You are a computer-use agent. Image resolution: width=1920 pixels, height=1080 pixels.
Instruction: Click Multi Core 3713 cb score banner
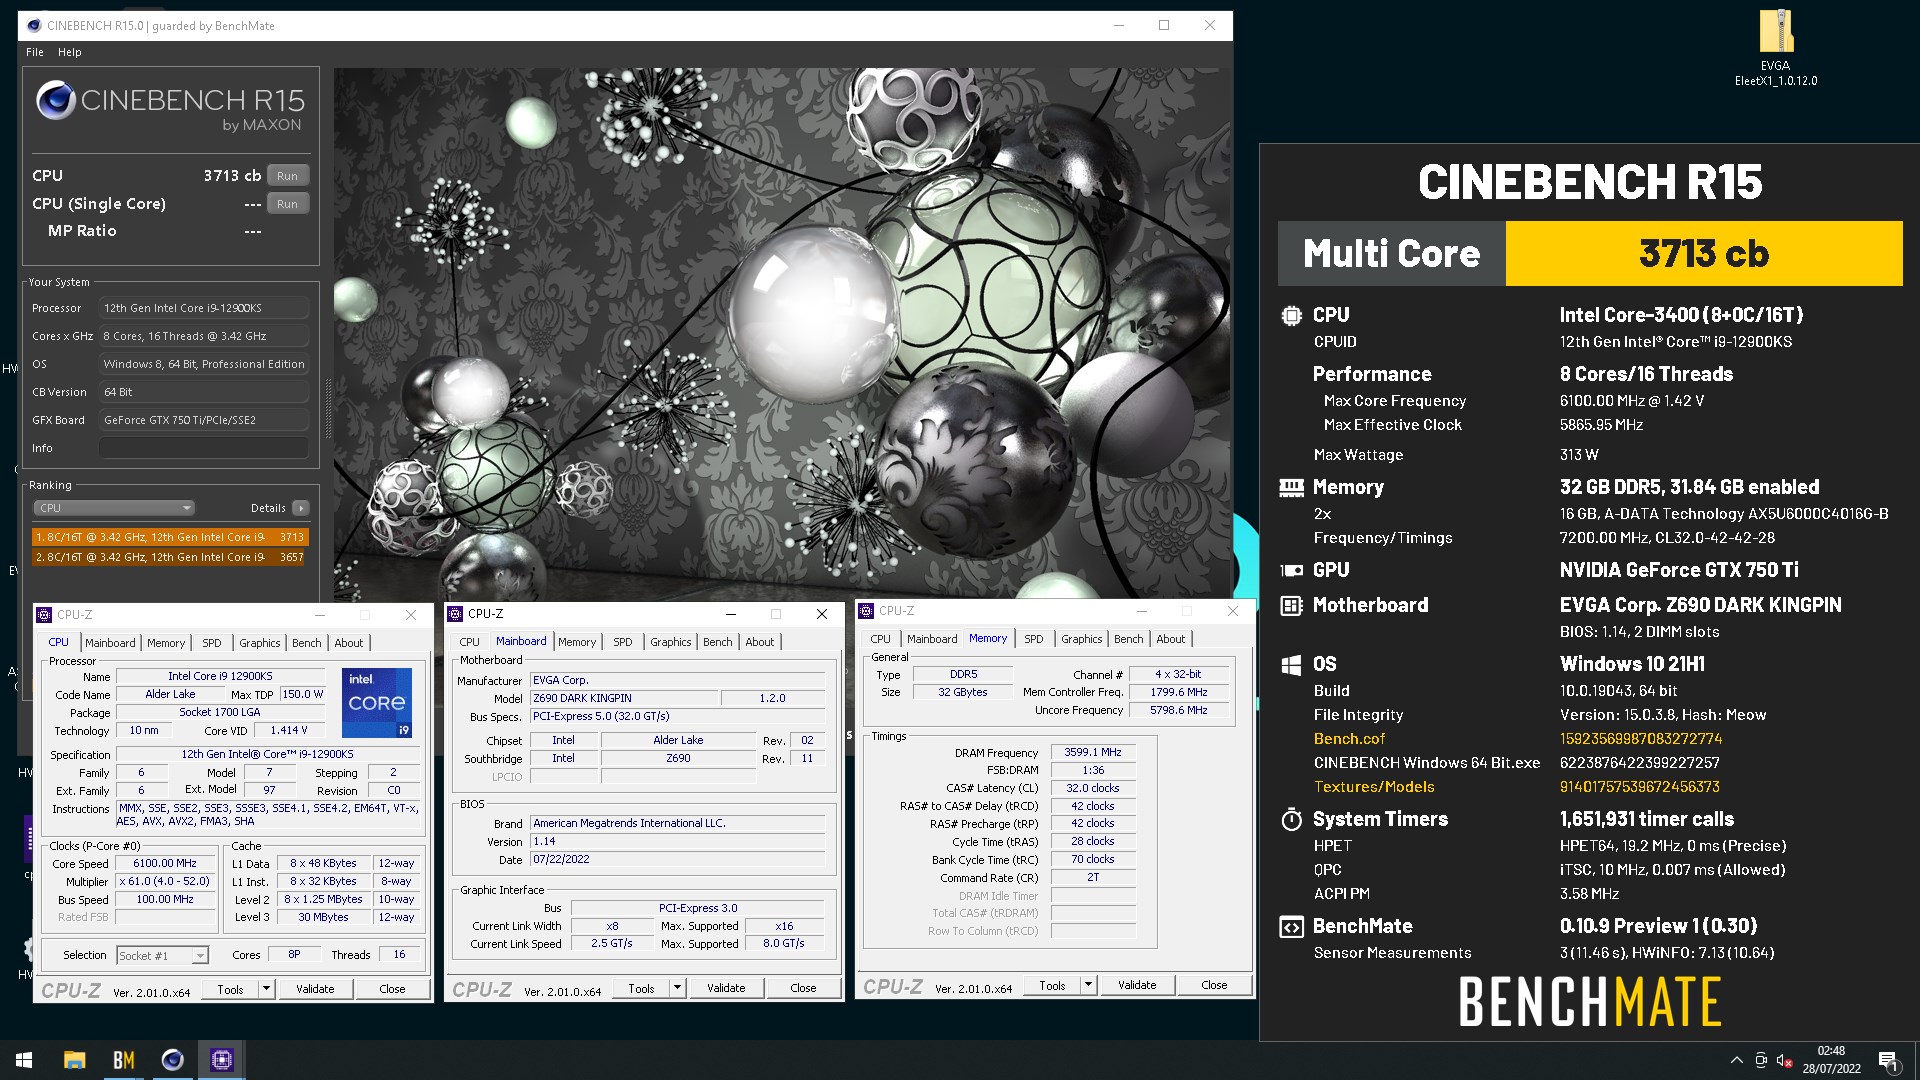click(1590, 254)
